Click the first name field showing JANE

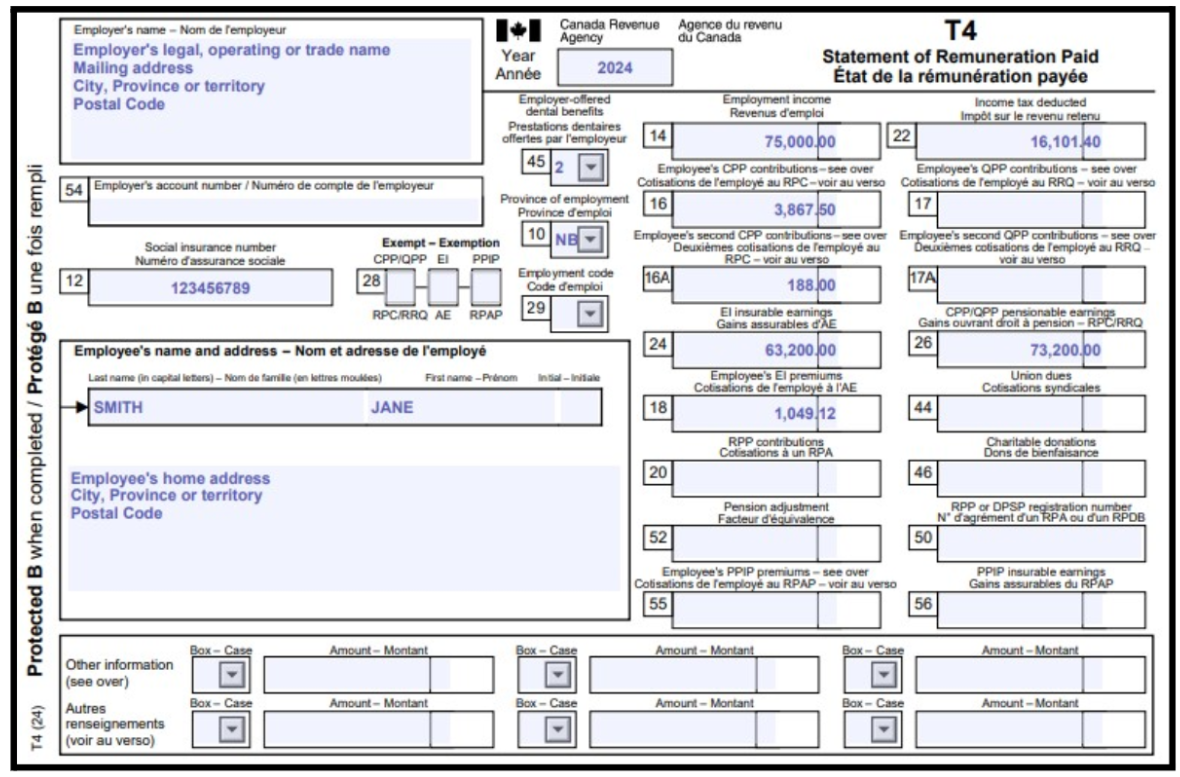tap(461, 407)
